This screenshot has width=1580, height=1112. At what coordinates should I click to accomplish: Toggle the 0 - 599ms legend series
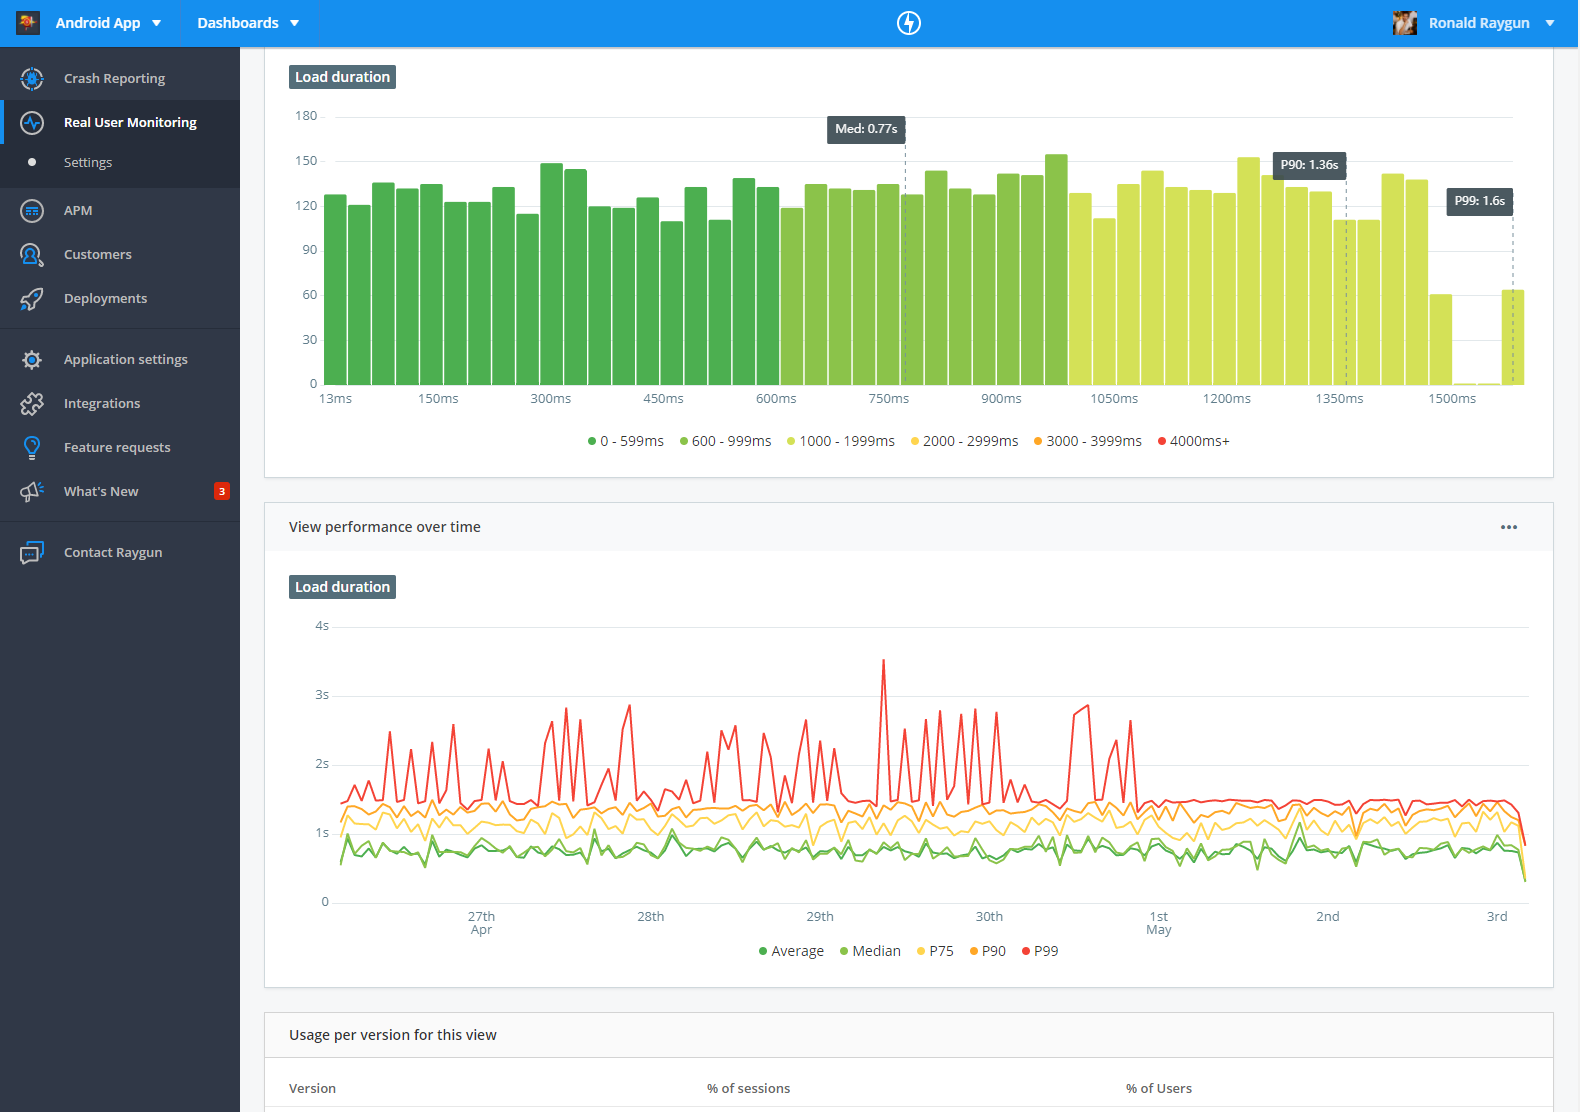click(x=625, y=441)
